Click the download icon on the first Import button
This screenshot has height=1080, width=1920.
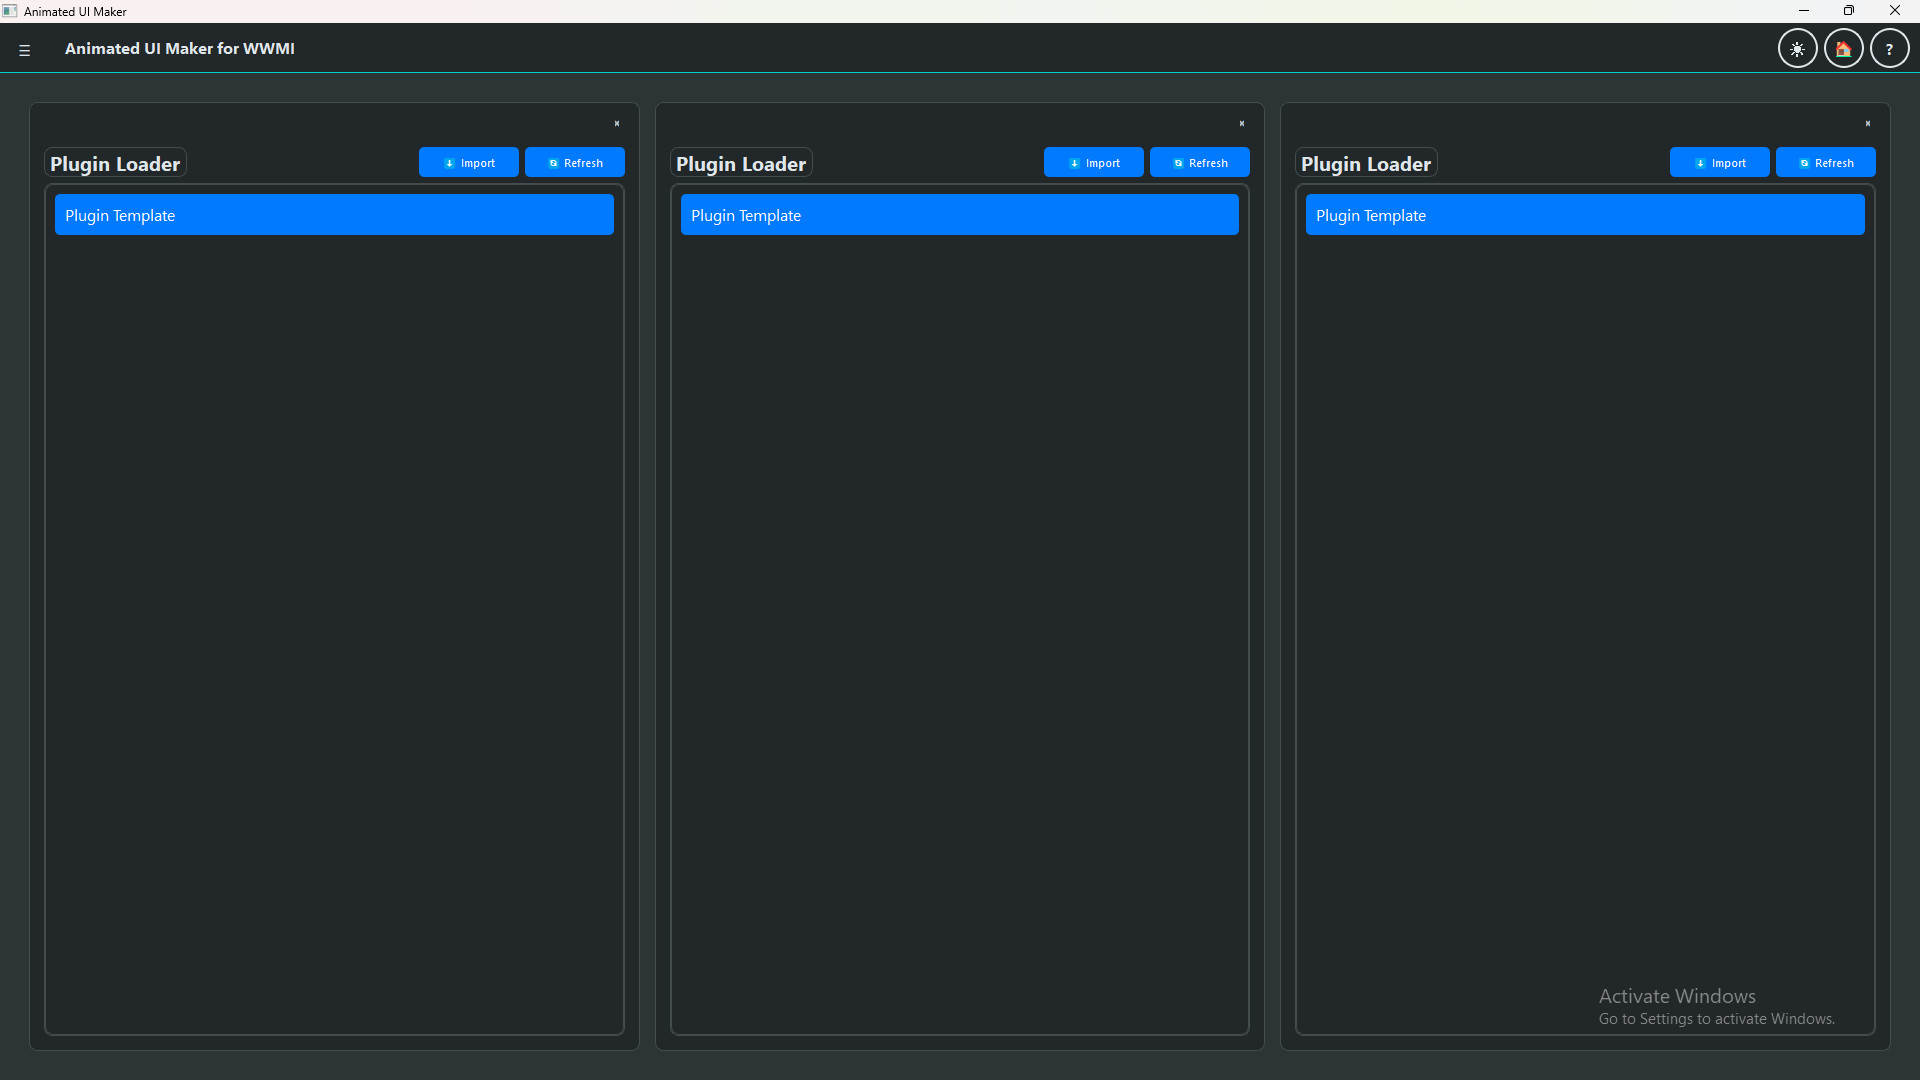(452, 162)
